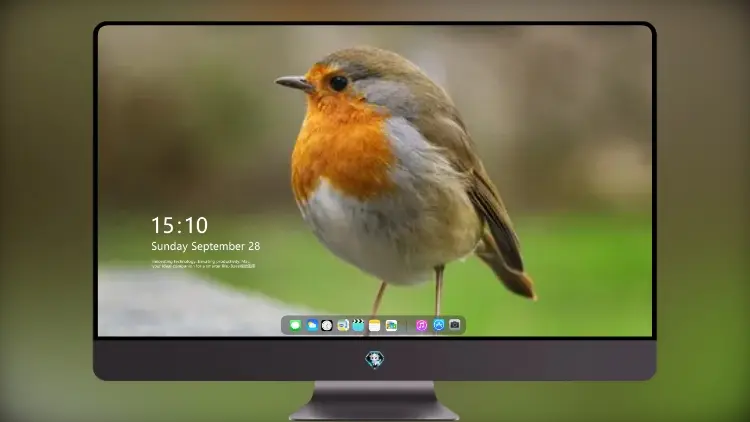
Task: Open the Weather app in the dock
Action: tap(312, 325)
